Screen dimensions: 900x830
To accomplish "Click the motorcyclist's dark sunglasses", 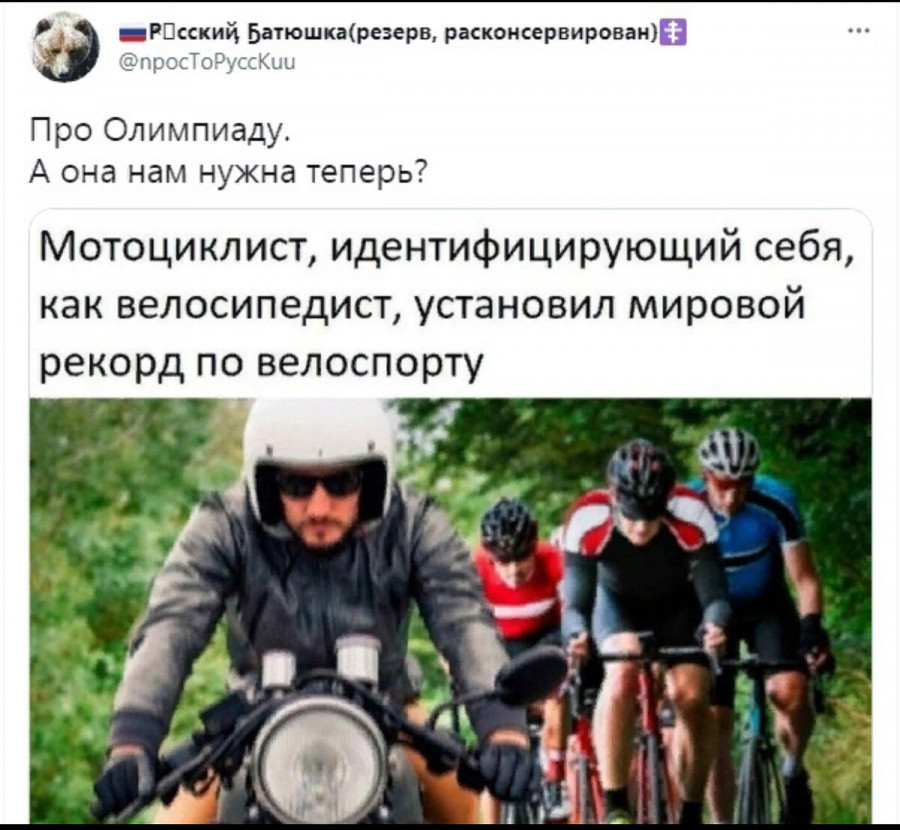I will click(x=319, y=484).
